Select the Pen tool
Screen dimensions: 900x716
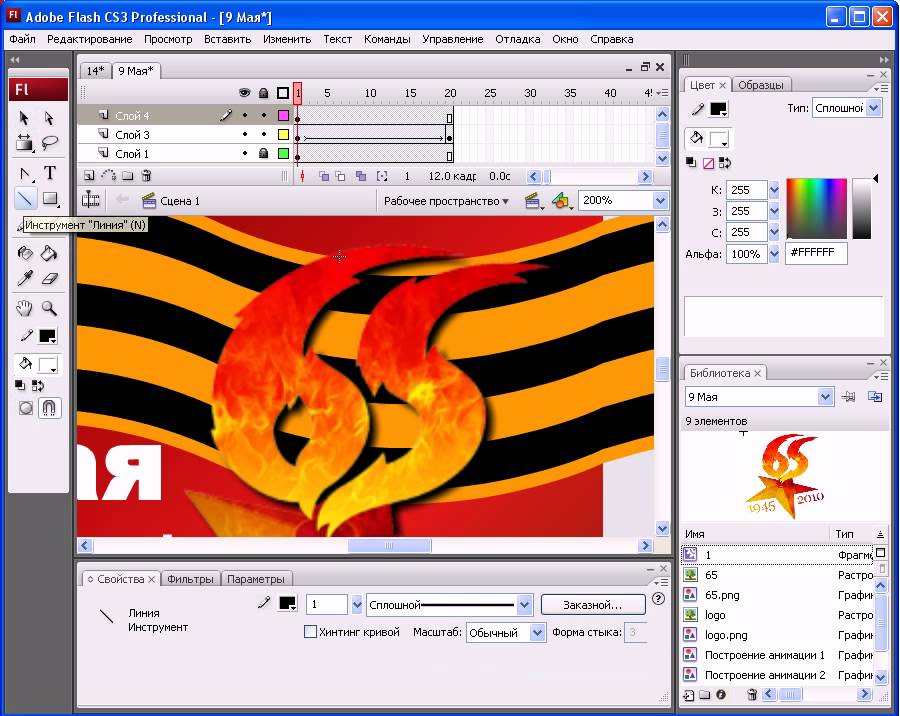[x=24, y=173]
